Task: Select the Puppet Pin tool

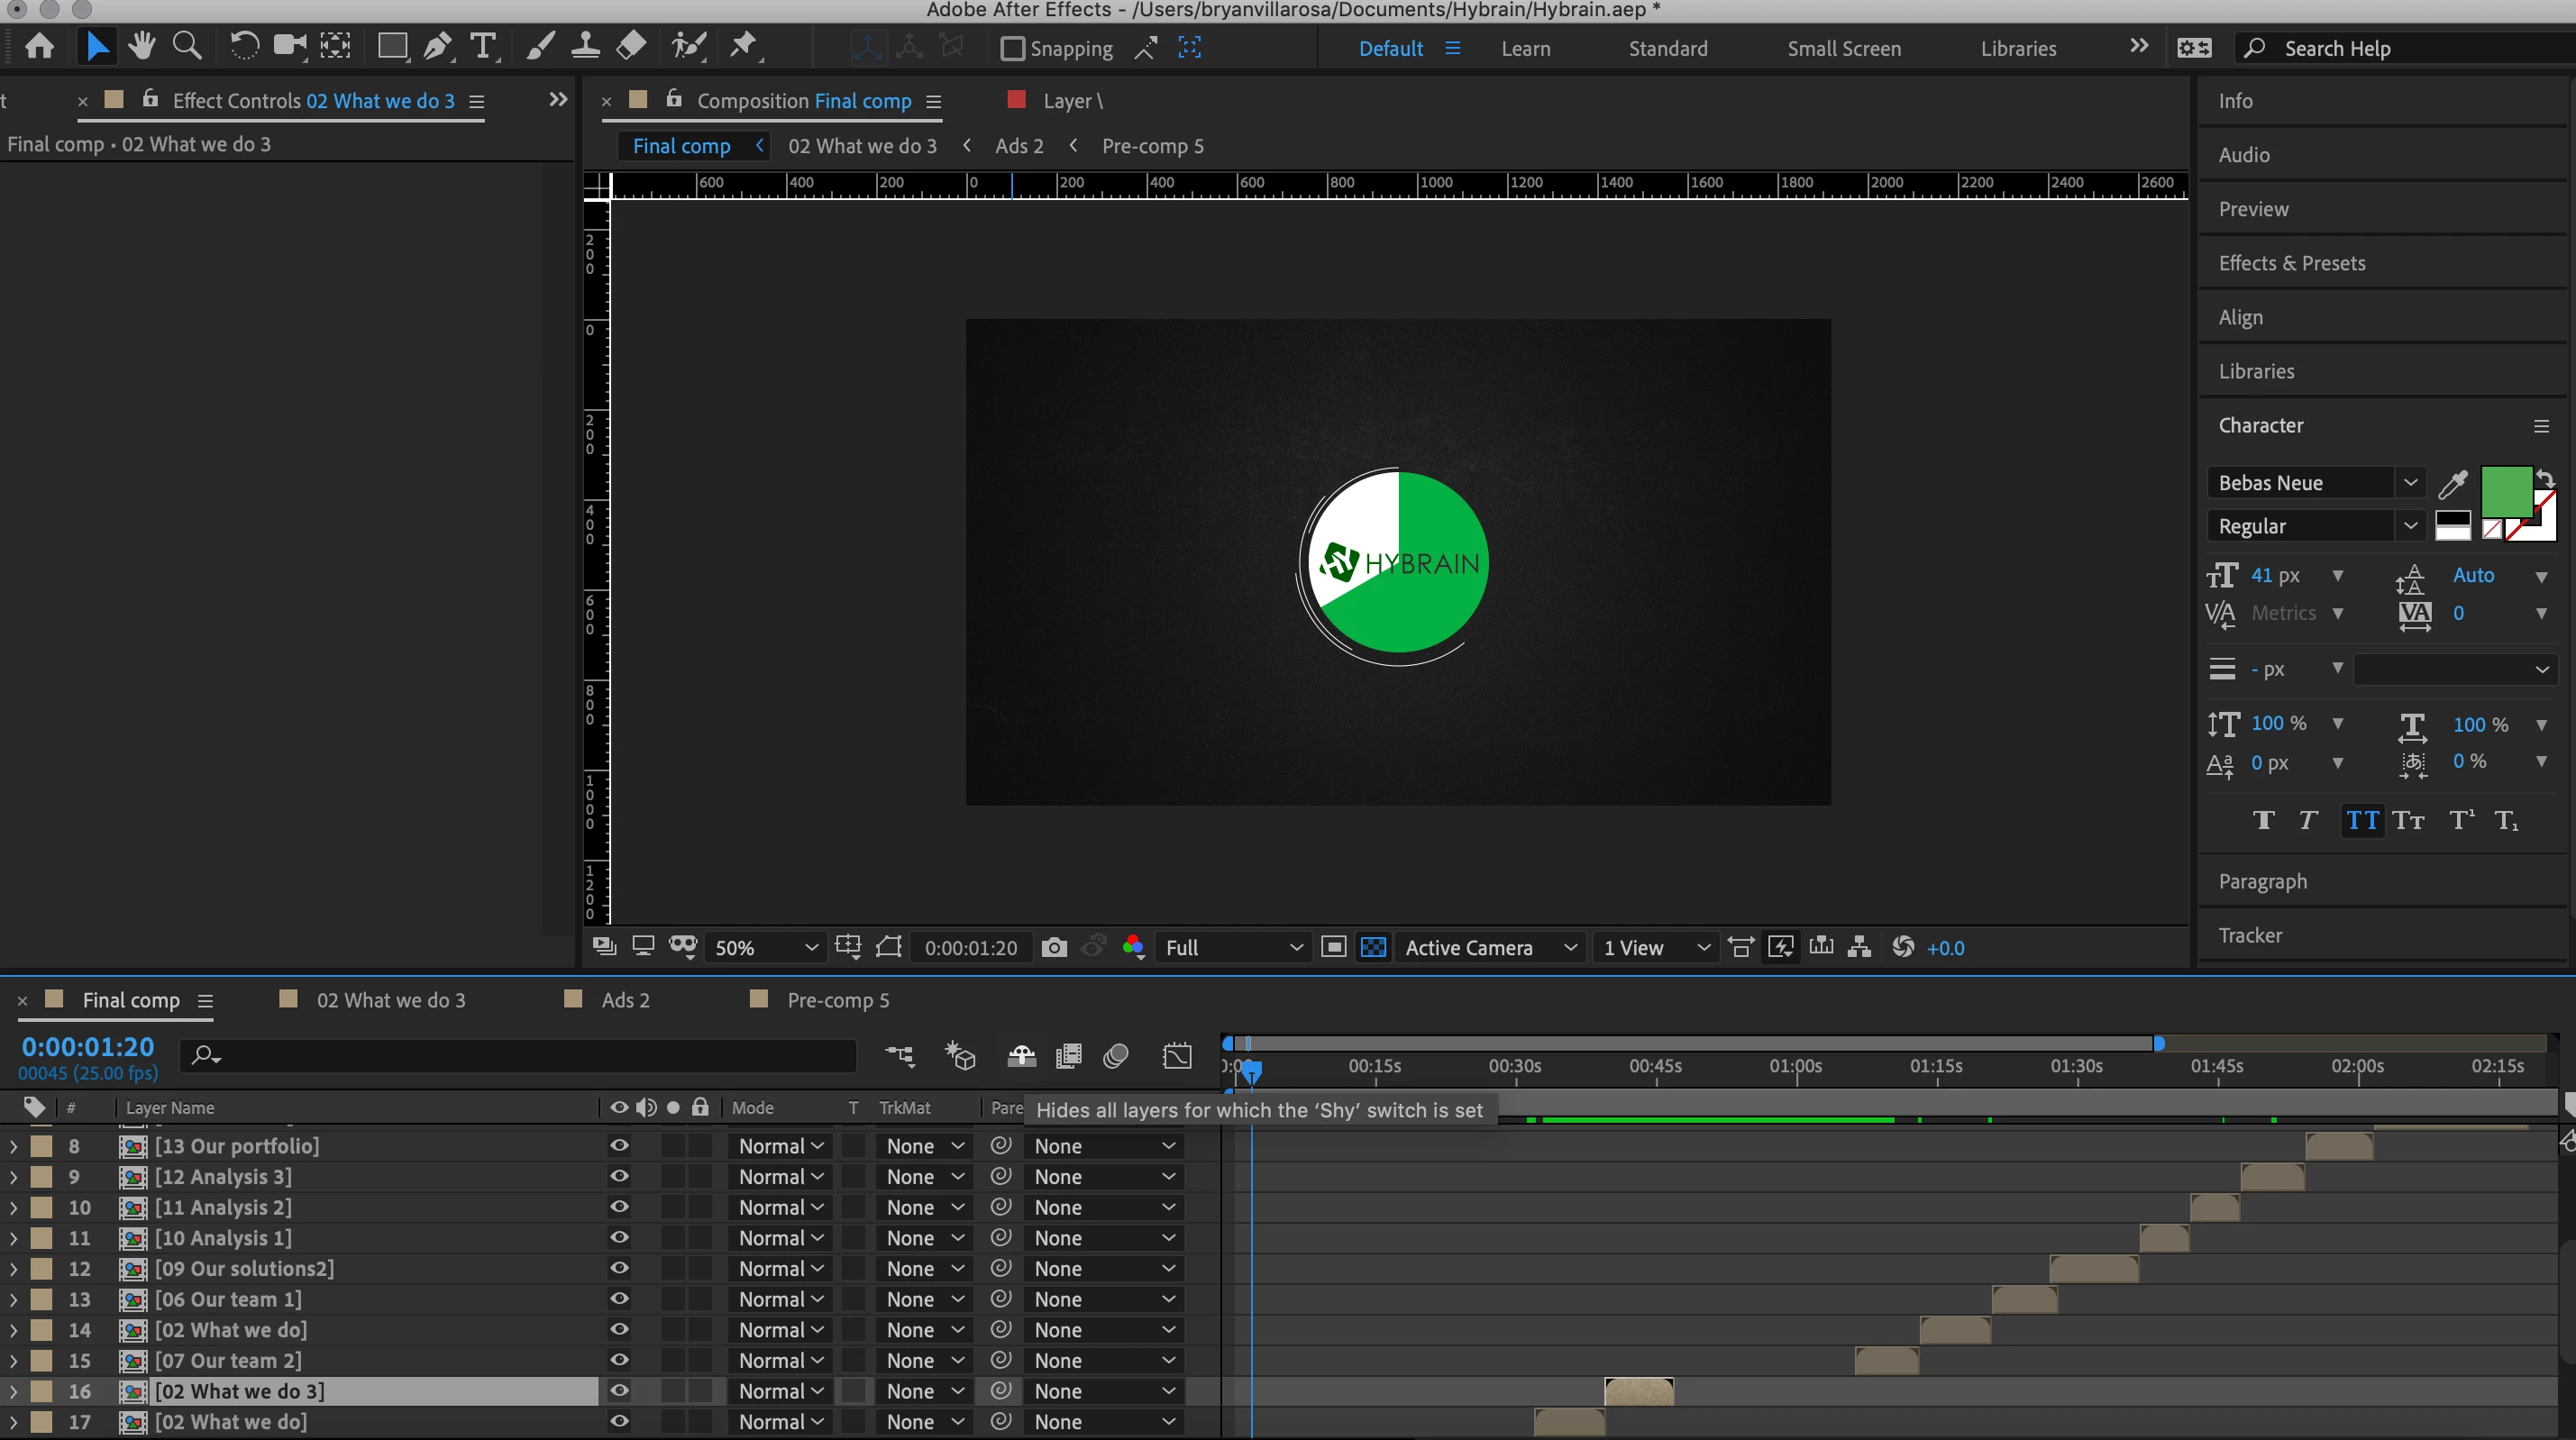Action: [x=743, y=47]
